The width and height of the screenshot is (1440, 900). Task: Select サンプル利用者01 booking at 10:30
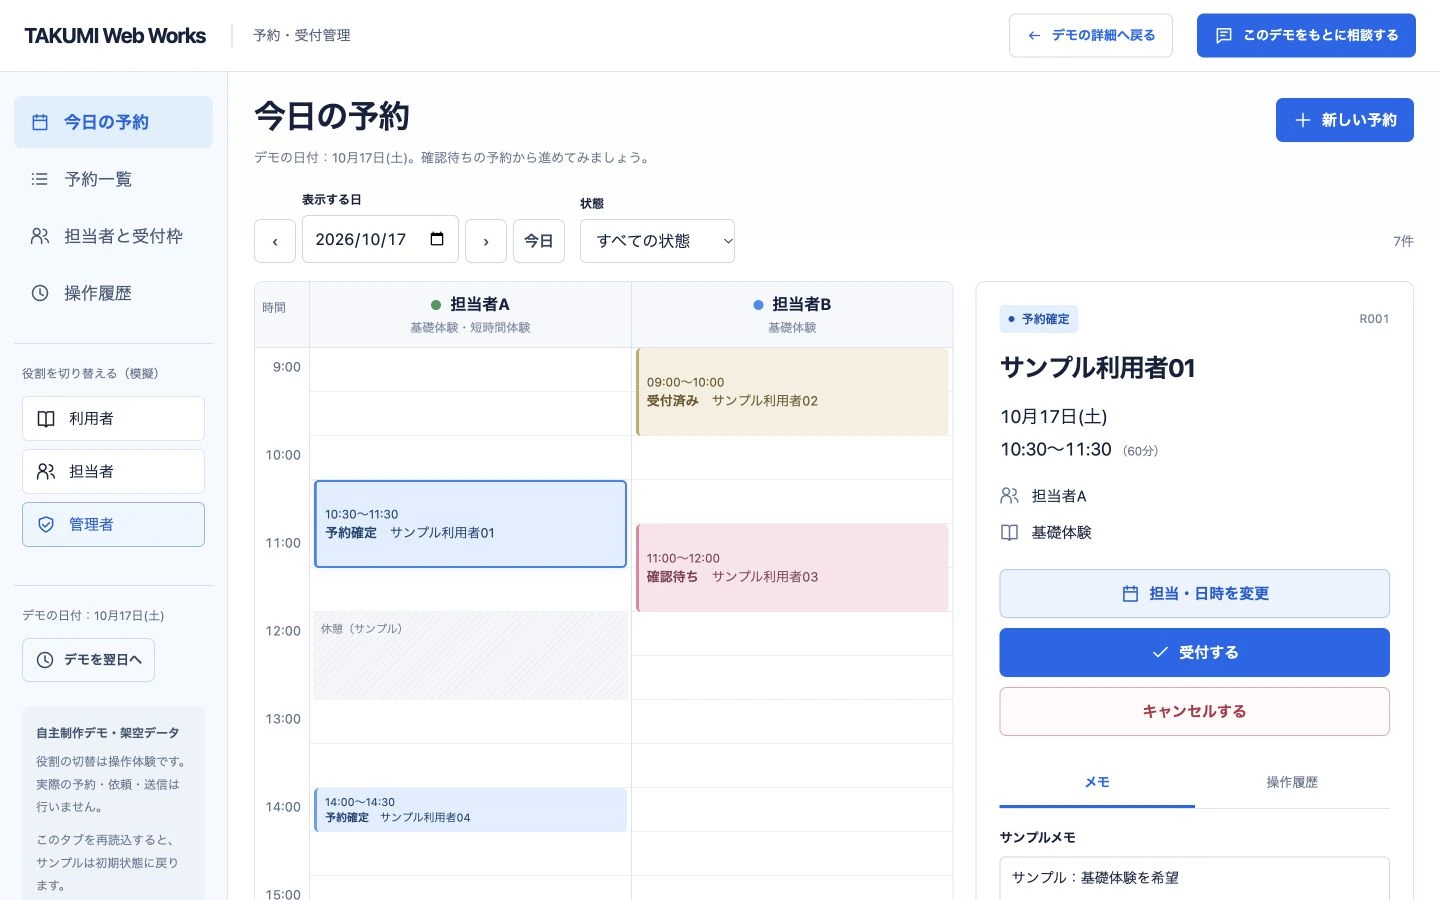pyautogui.click(x=470, y=524)
